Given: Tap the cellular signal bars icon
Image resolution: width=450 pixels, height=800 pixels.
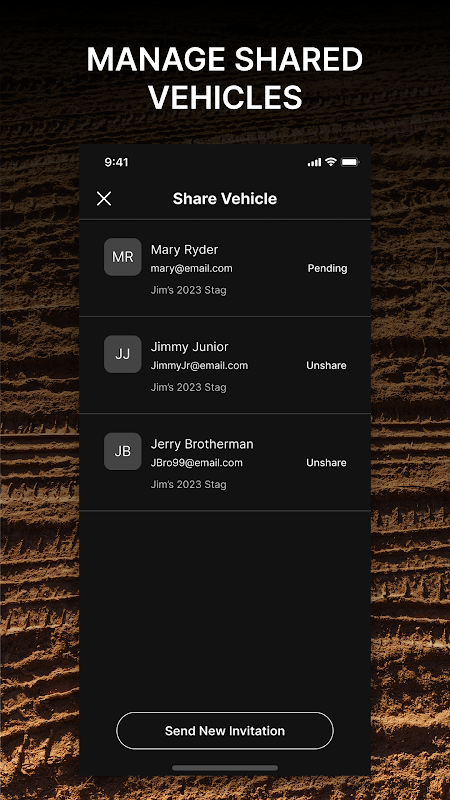Looking at the screenshot, I should 314,162.
